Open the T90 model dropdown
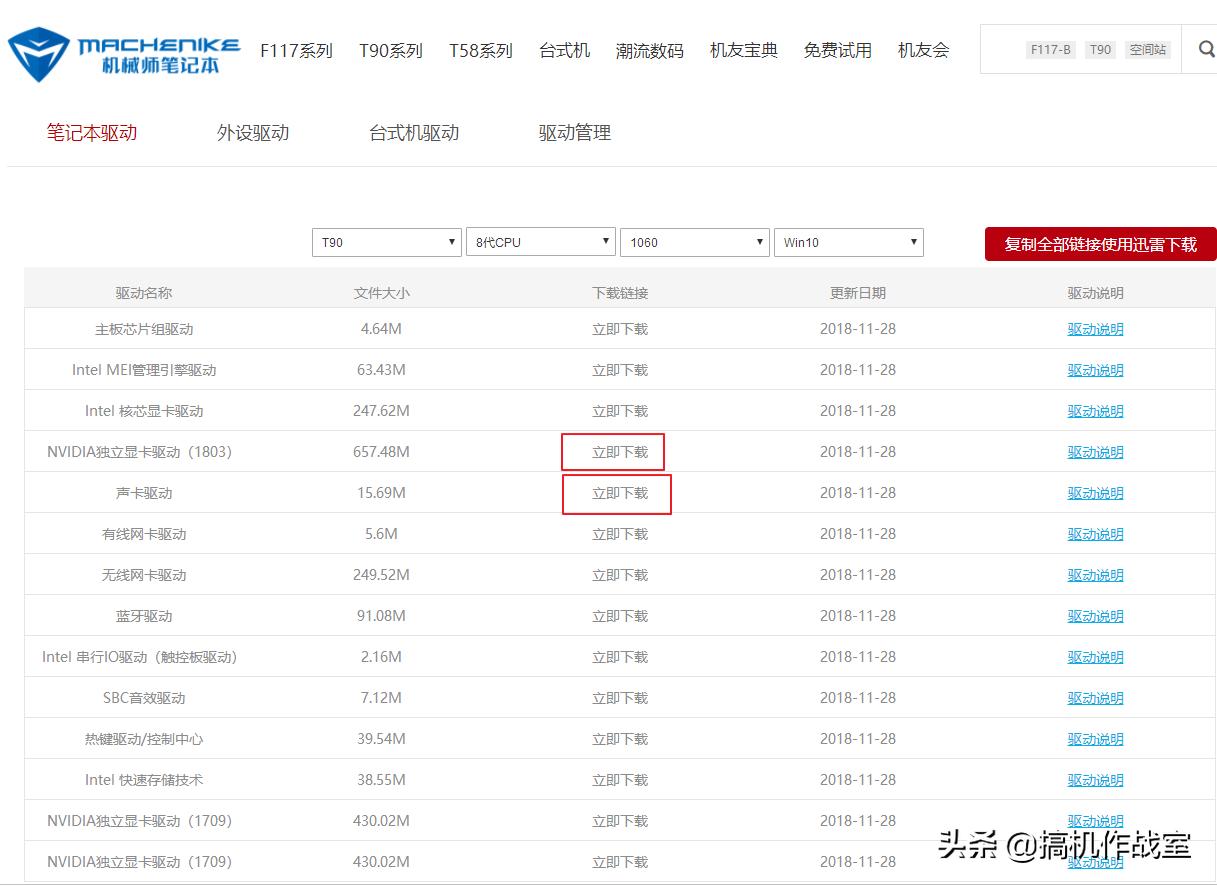The width and height of the screenshot is (1217, 886). (x=386, y=241)
